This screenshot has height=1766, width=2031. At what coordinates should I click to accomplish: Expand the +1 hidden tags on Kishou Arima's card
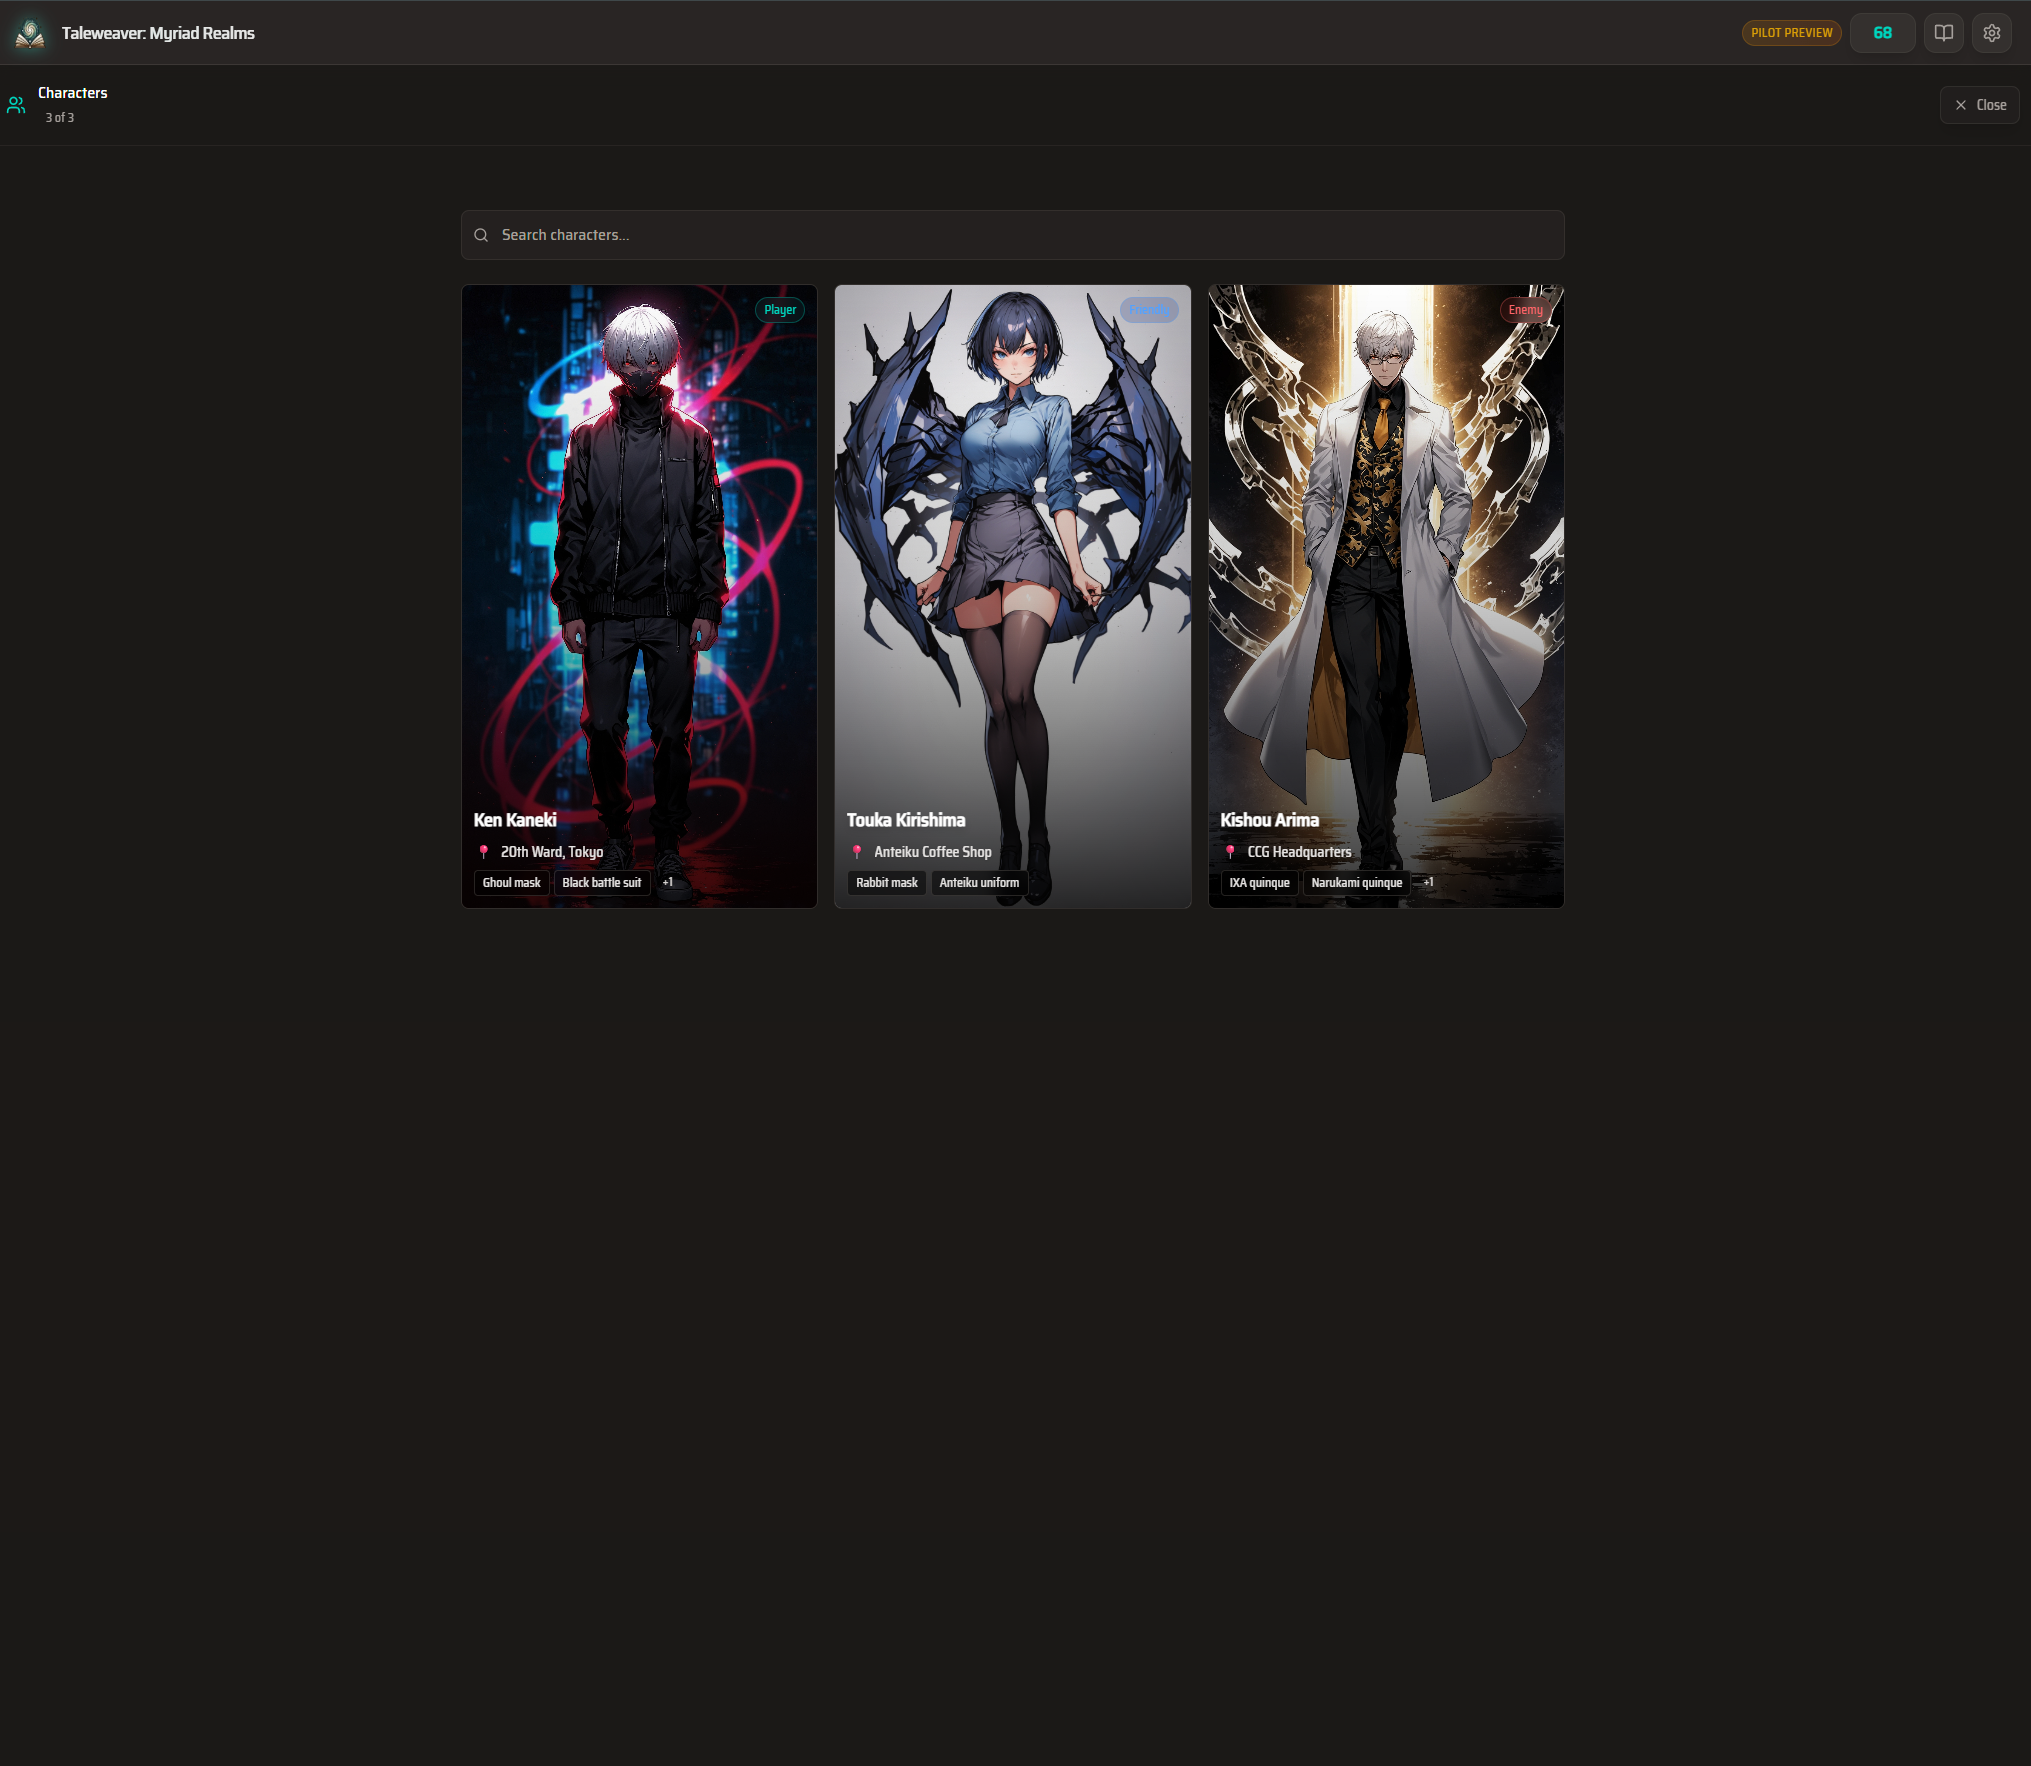point(1428,882)
